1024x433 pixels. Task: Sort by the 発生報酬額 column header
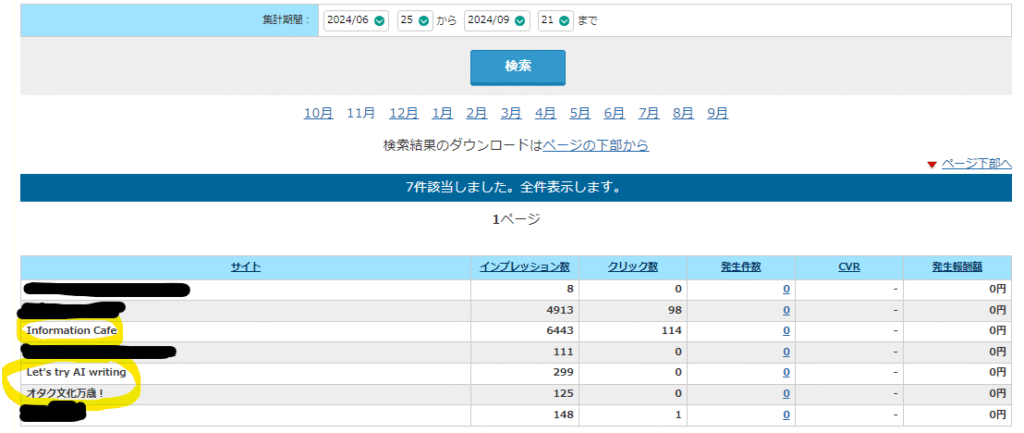(957, 267)
